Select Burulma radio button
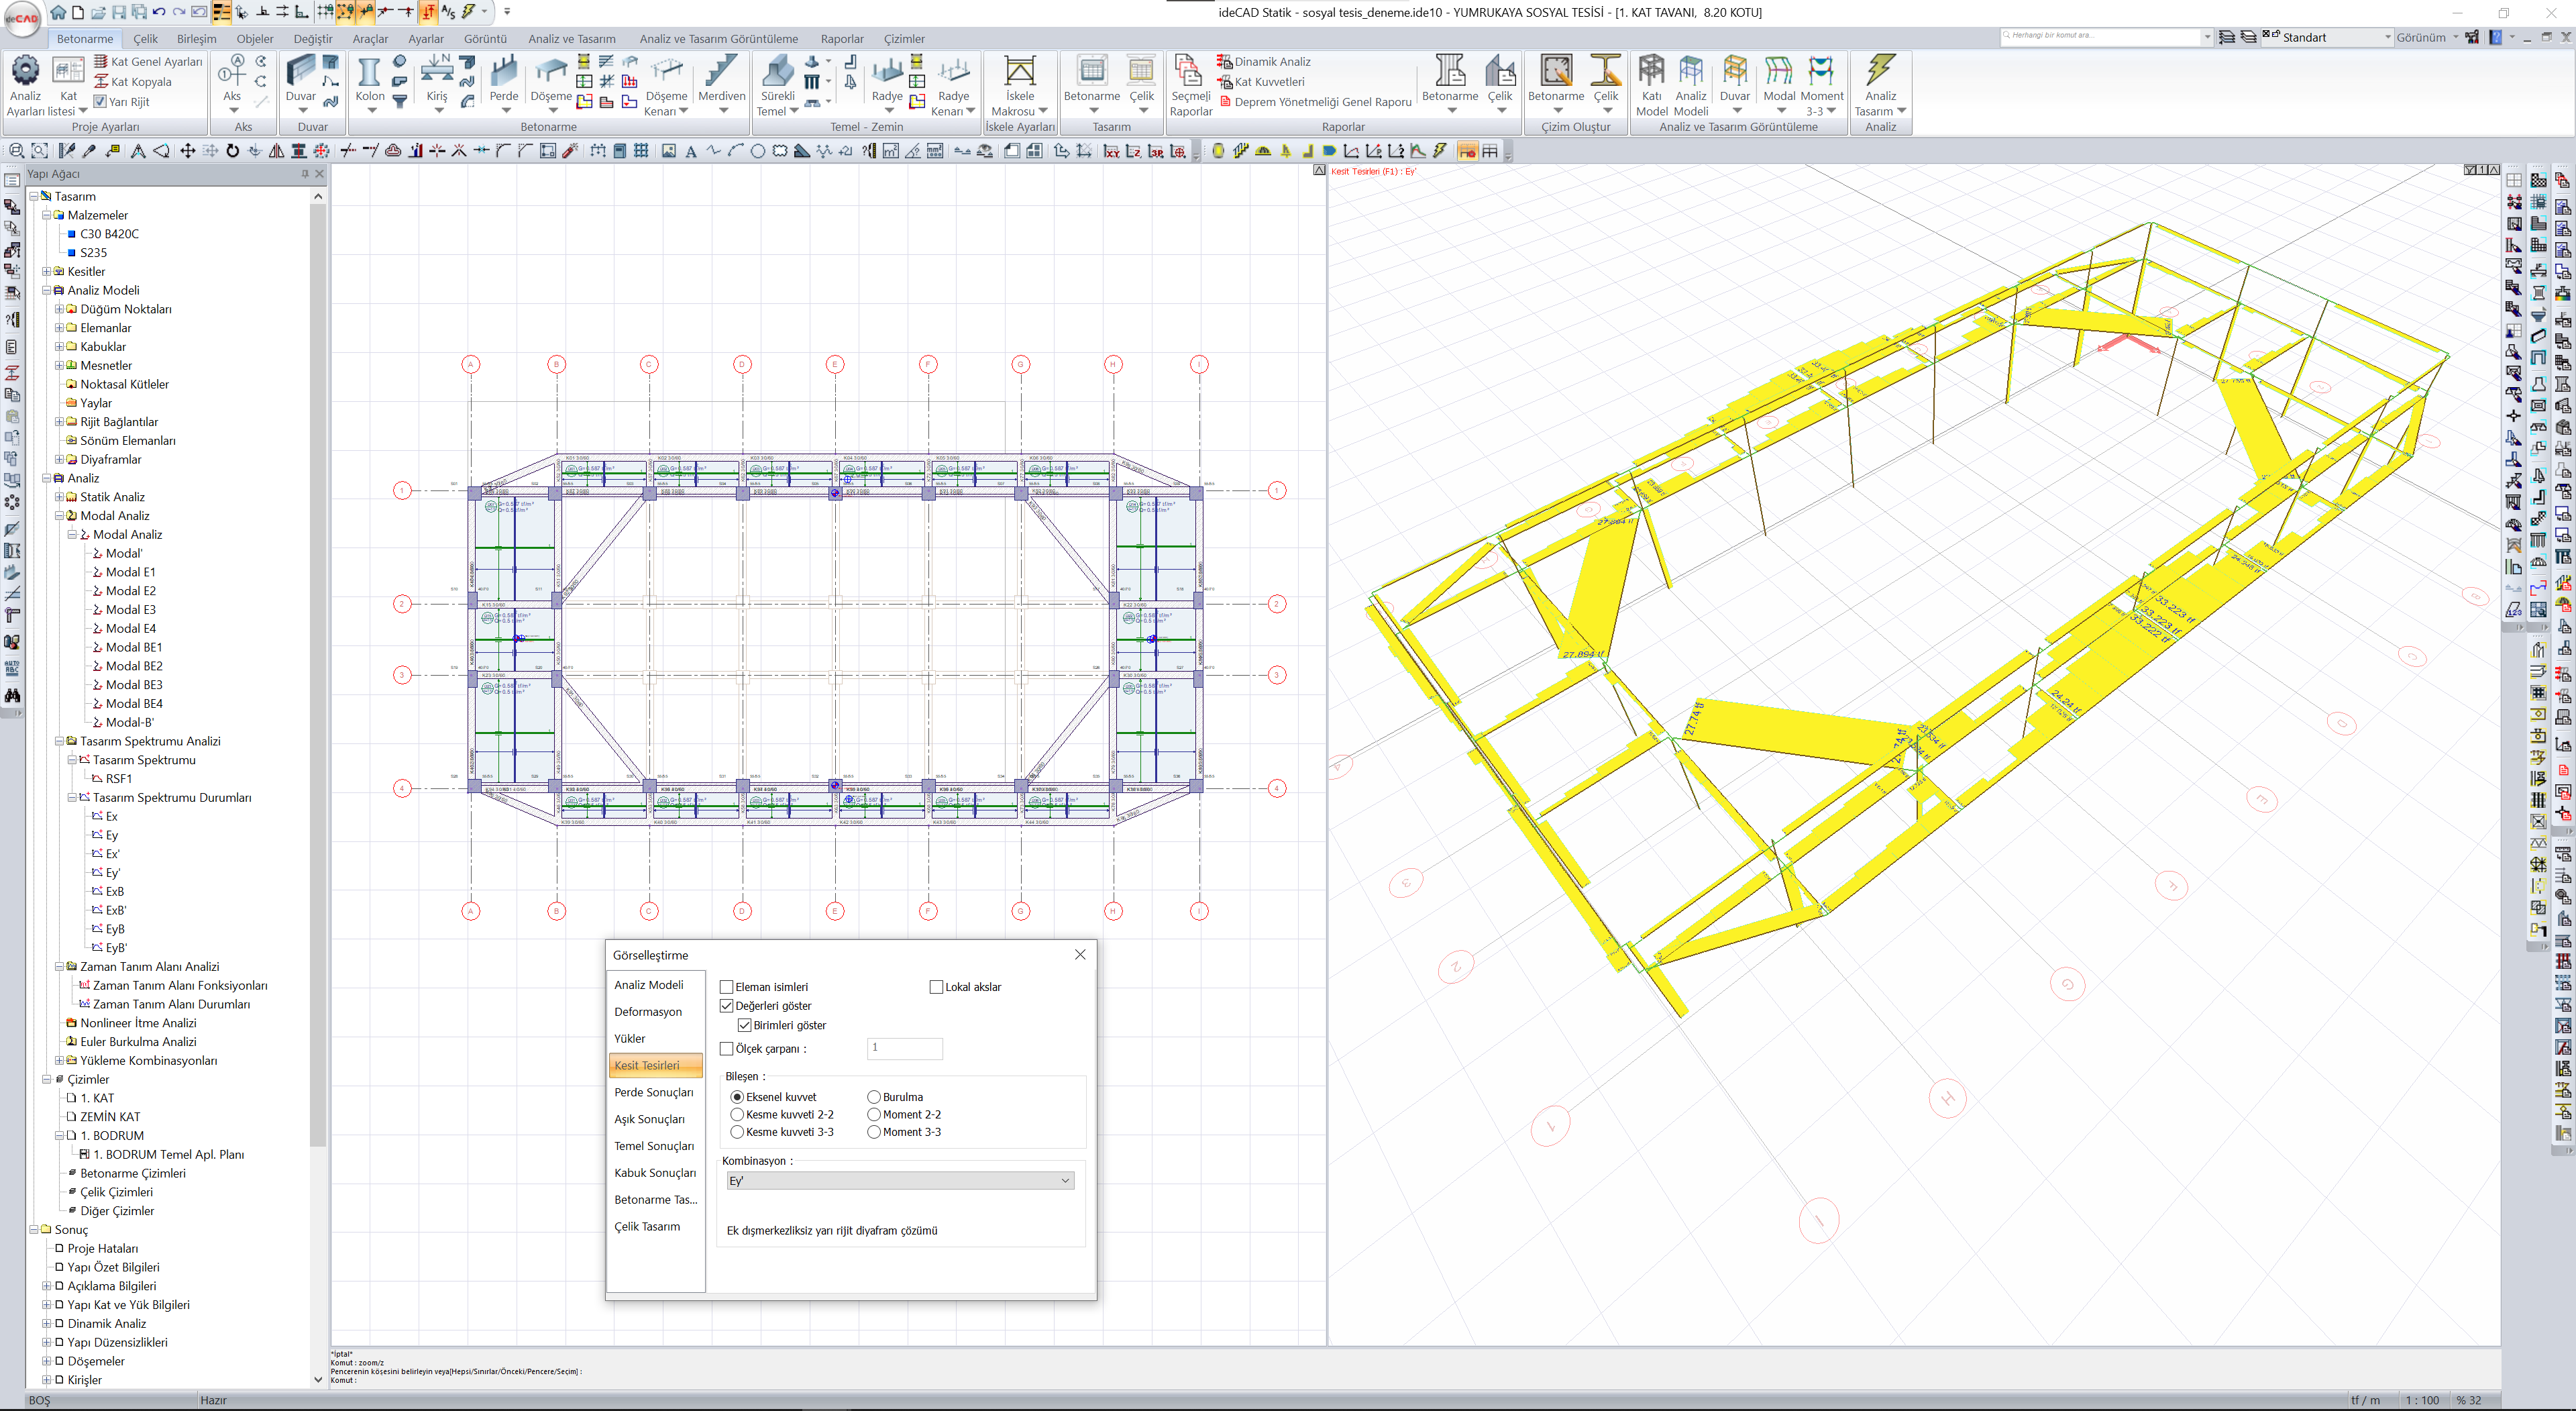Viewport: 2576px width, 1411px height. 874,1097
